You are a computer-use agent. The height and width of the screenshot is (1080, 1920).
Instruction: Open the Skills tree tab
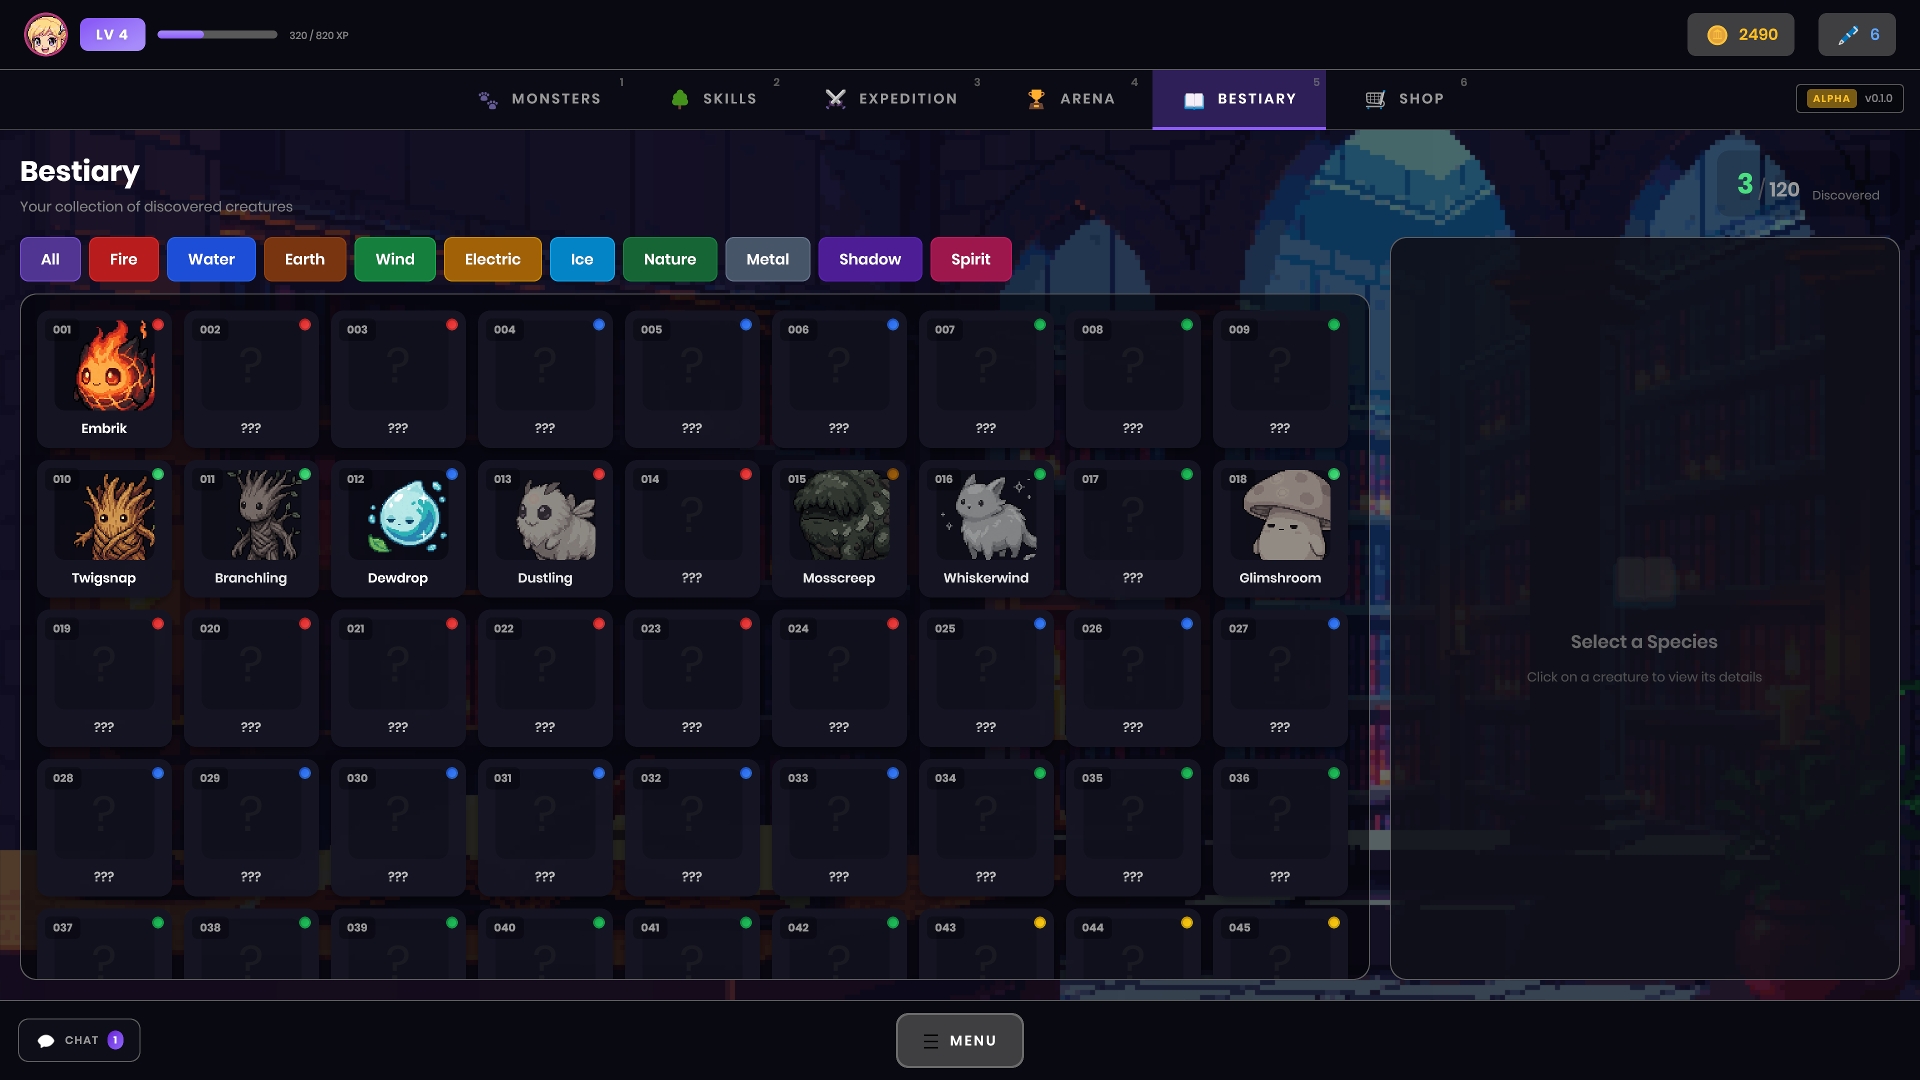click(x=714, y=99)
